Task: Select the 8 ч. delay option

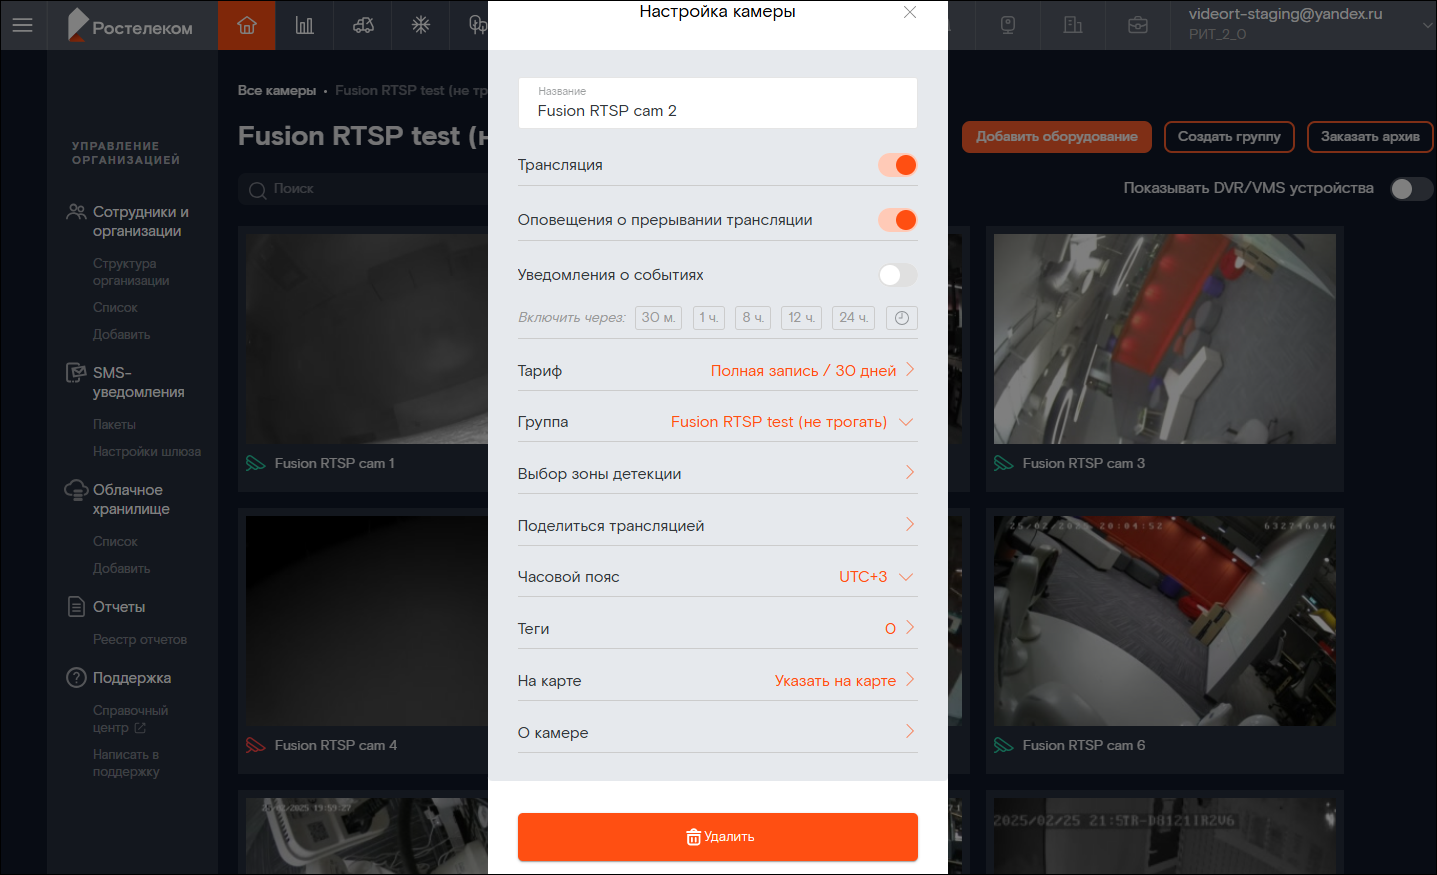Action: (x=753, y=318)
